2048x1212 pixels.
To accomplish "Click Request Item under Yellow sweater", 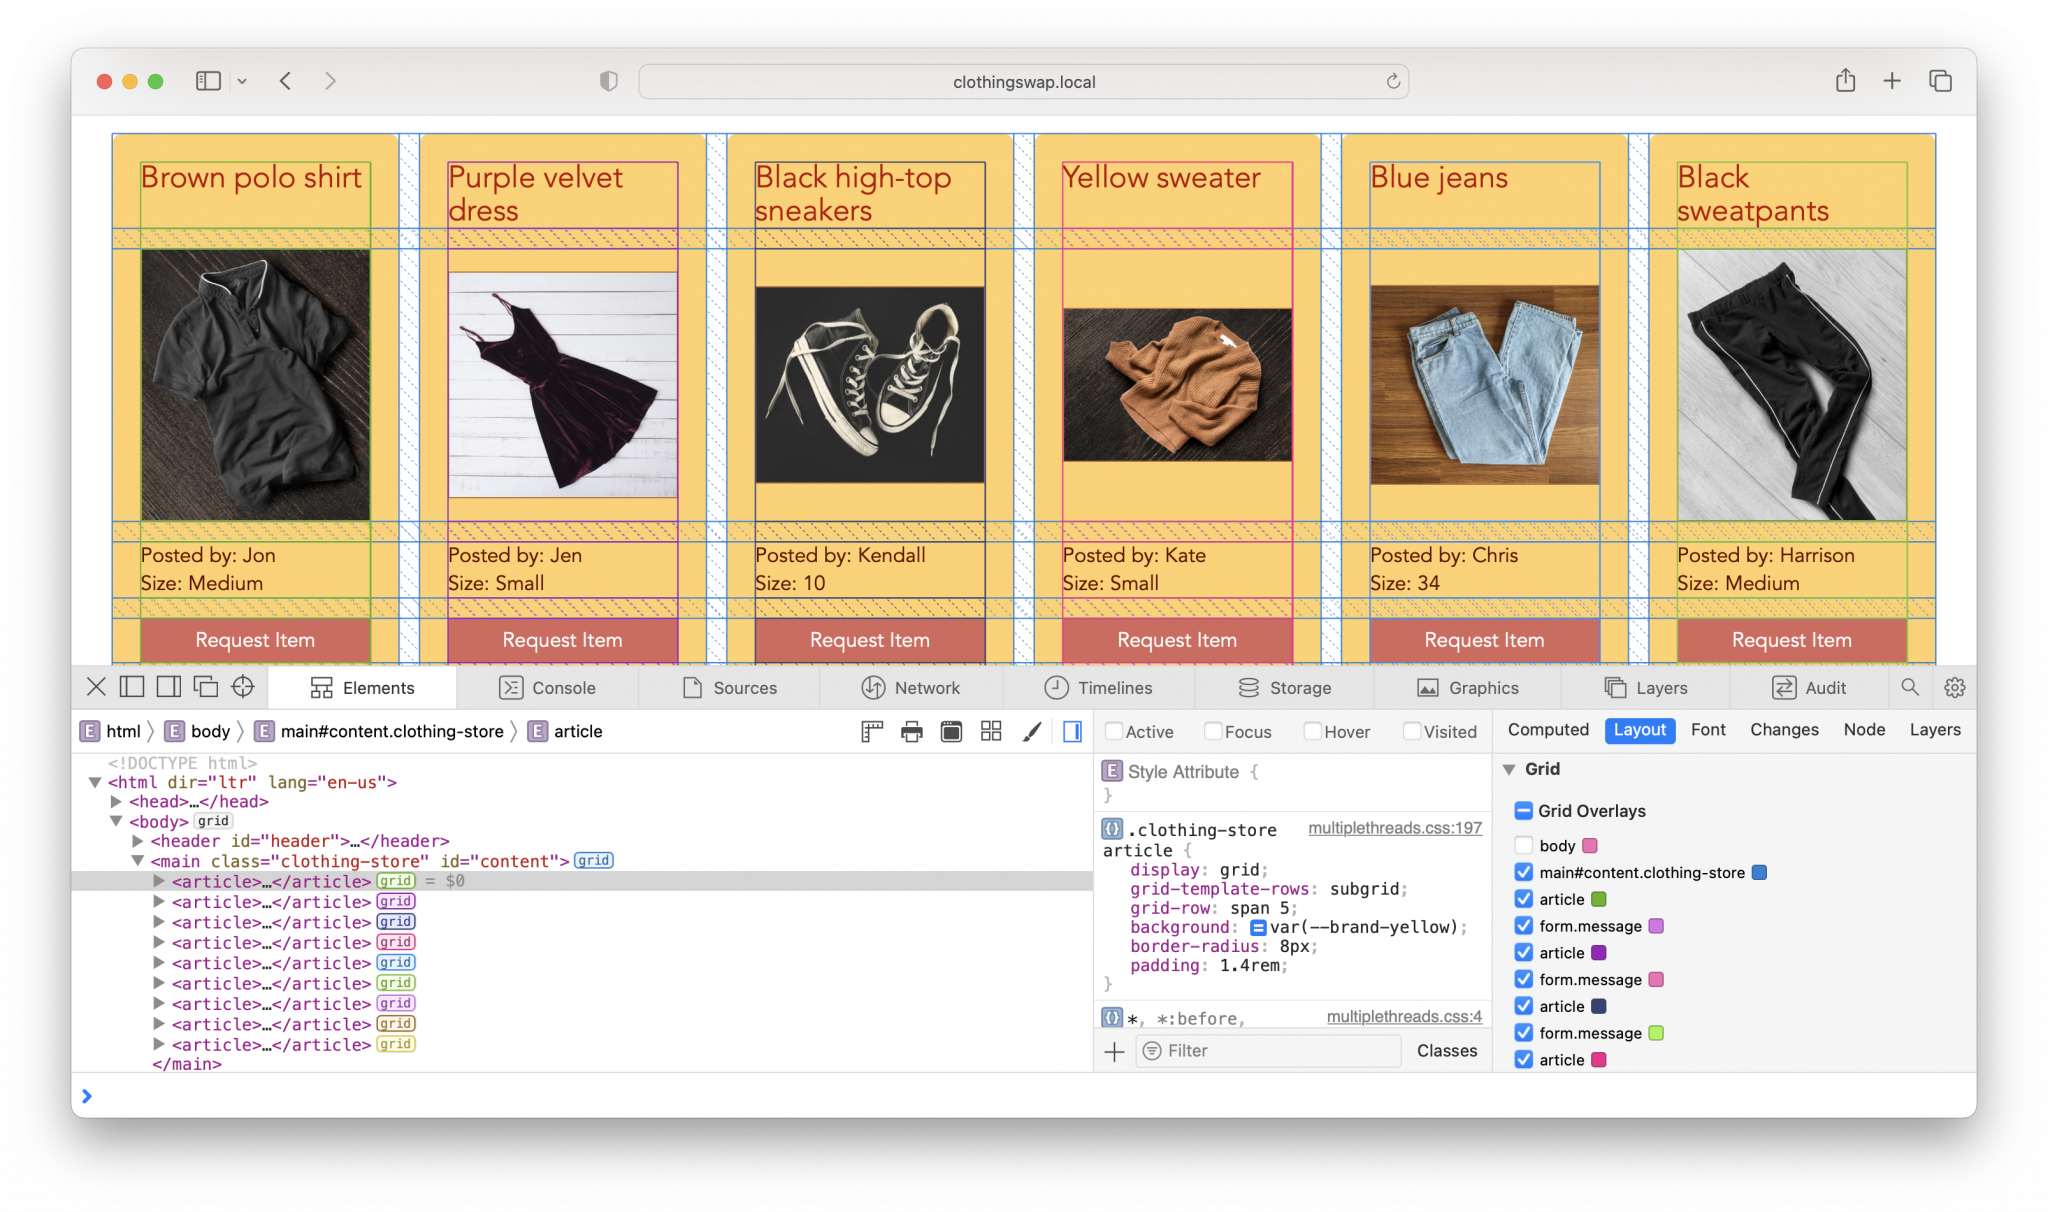I will [x=1176, y=640].
